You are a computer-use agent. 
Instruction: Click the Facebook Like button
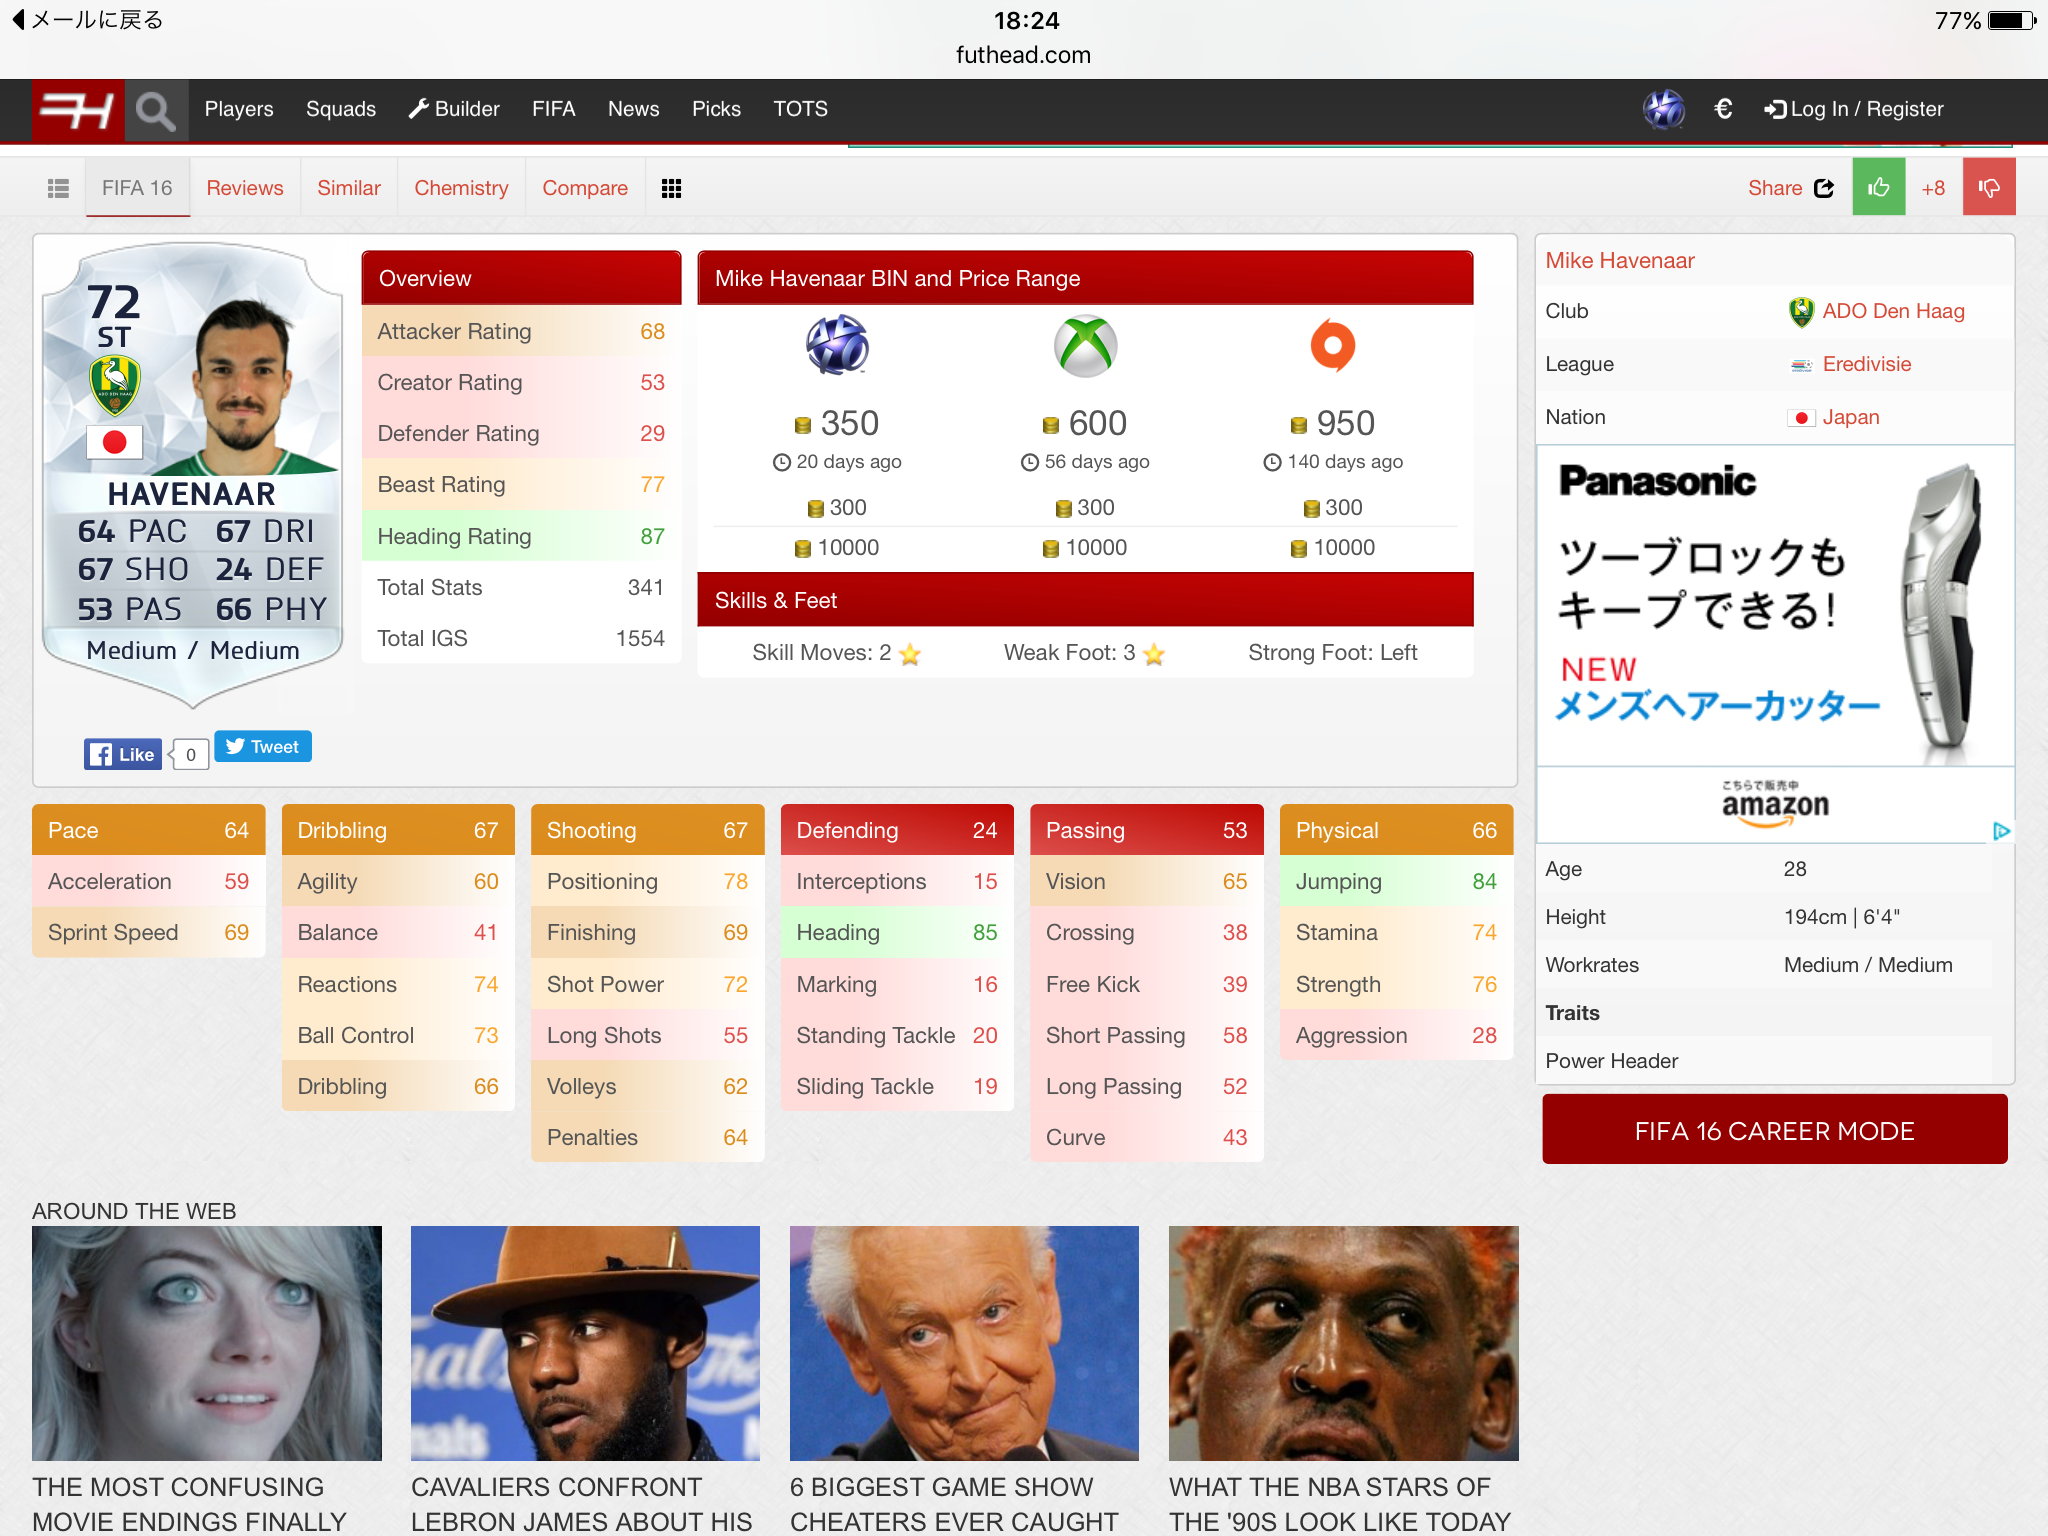pos(122,754)
